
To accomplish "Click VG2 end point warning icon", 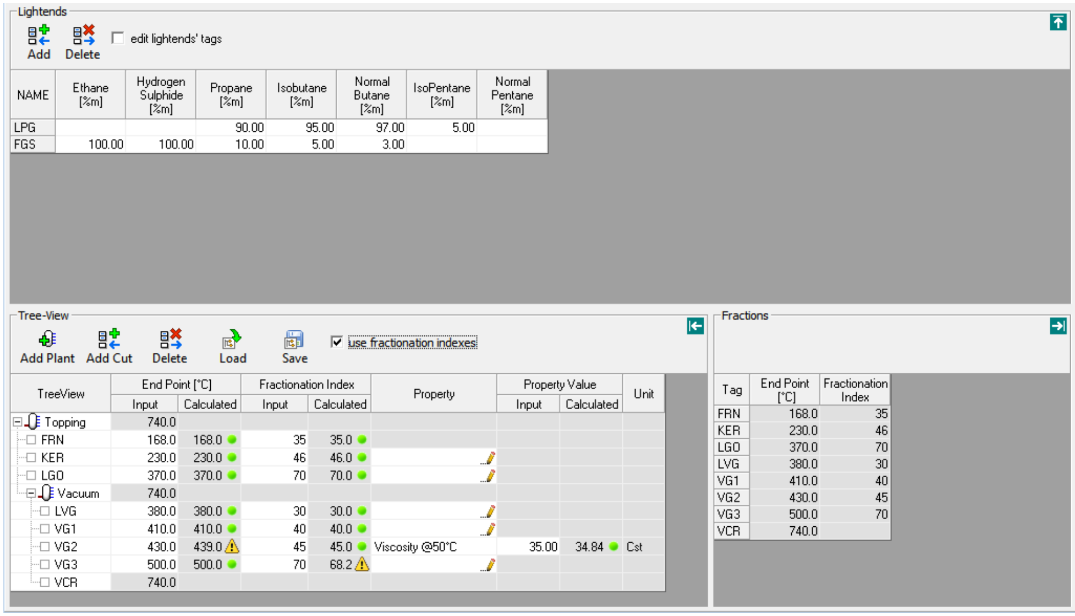I will (232, 547).
